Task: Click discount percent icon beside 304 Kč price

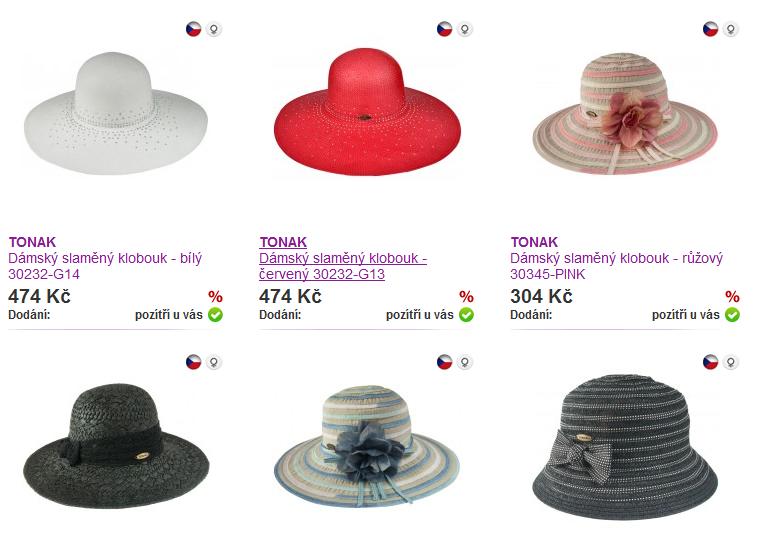Action: [732, 296]
